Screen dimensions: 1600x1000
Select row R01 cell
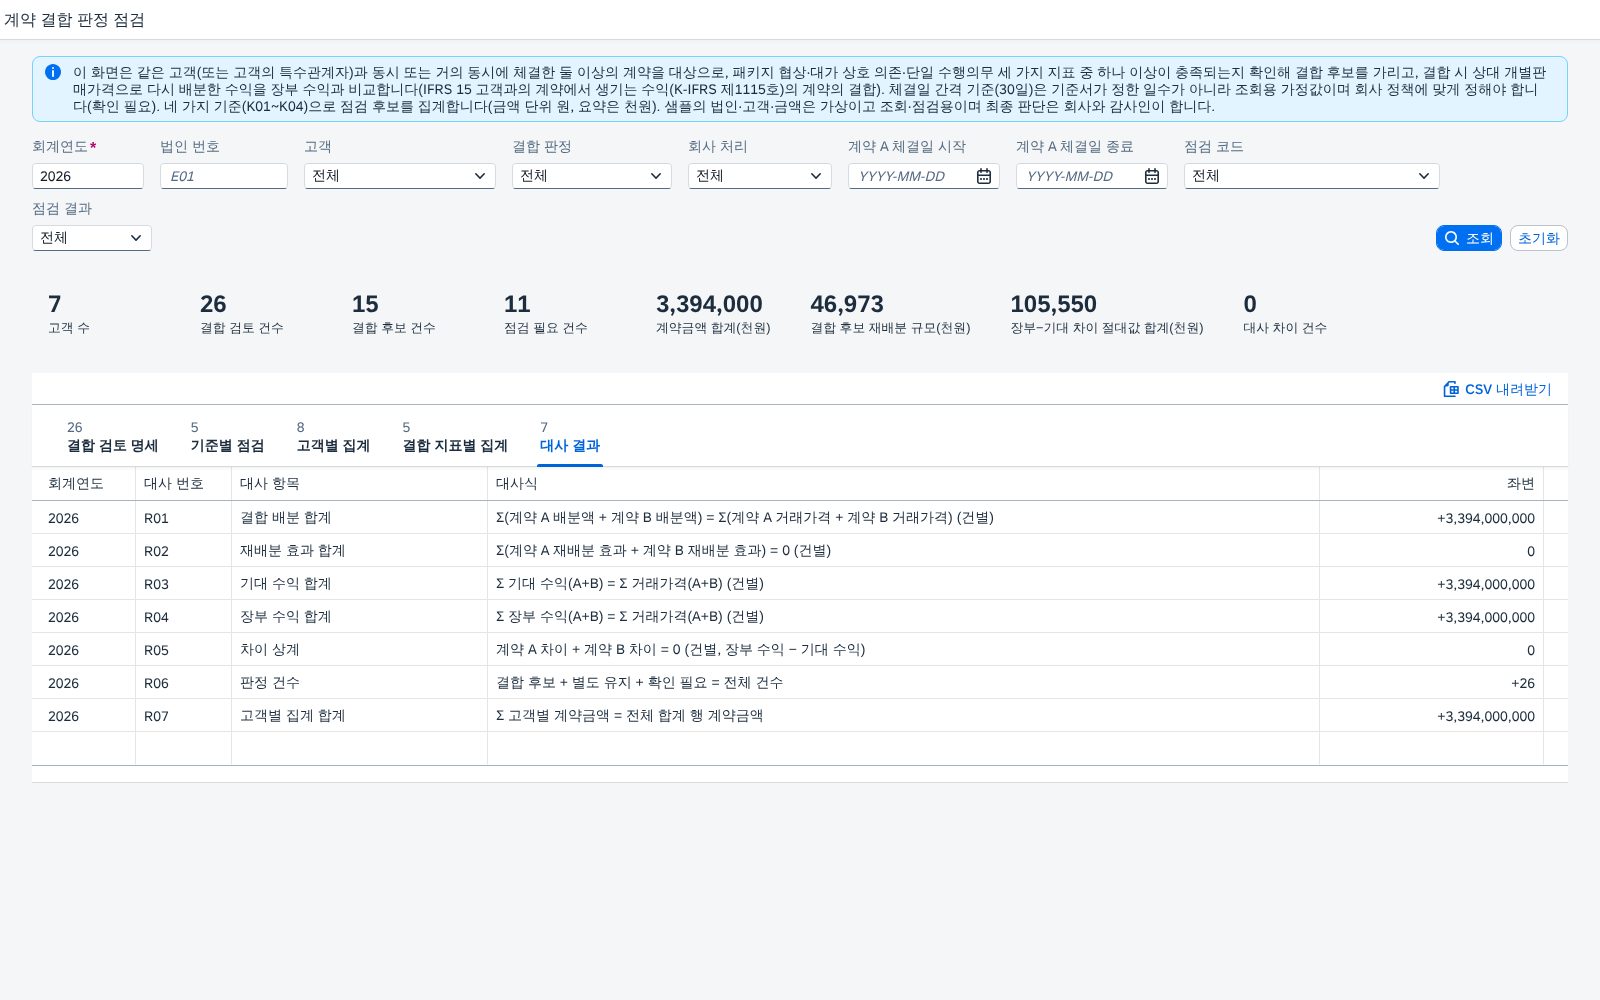[x=183, y=518]
